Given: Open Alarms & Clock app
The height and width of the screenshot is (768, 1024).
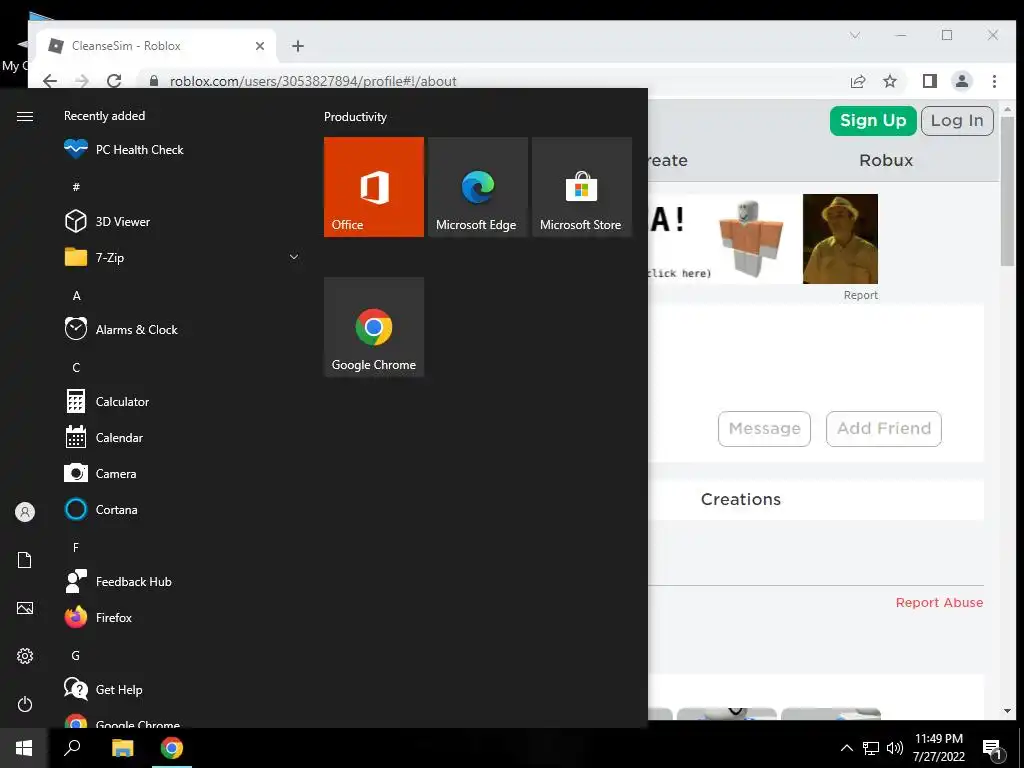Looking at the screenshot, I should coord(181,330).
